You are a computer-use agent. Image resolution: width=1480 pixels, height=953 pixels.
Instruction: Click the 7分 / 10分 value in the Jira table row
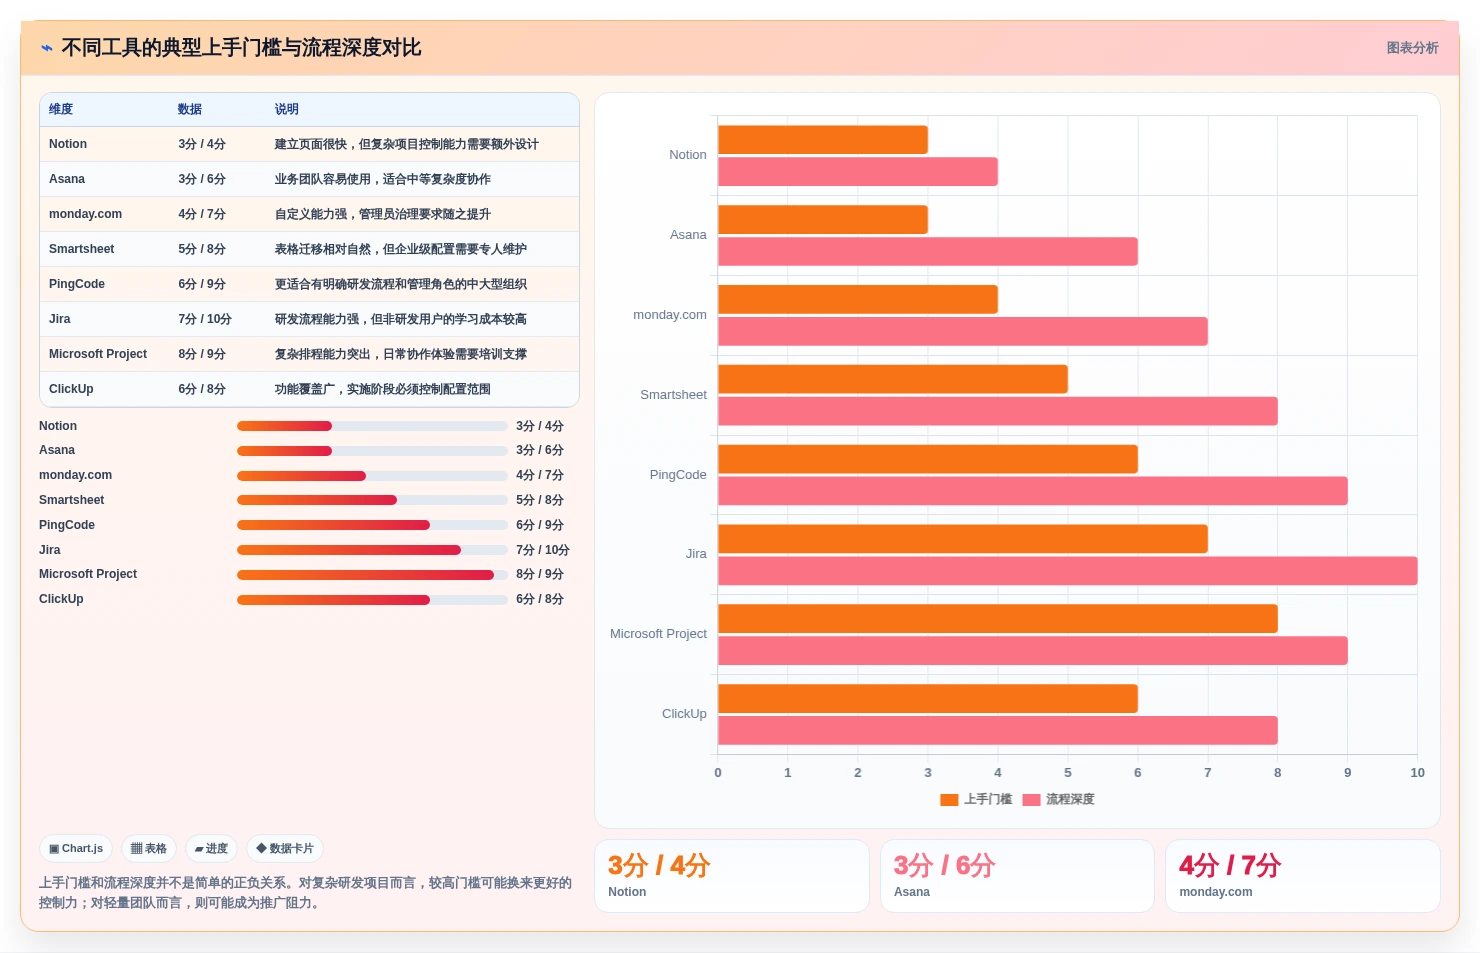pyautogui.click(x=205, y=319)
